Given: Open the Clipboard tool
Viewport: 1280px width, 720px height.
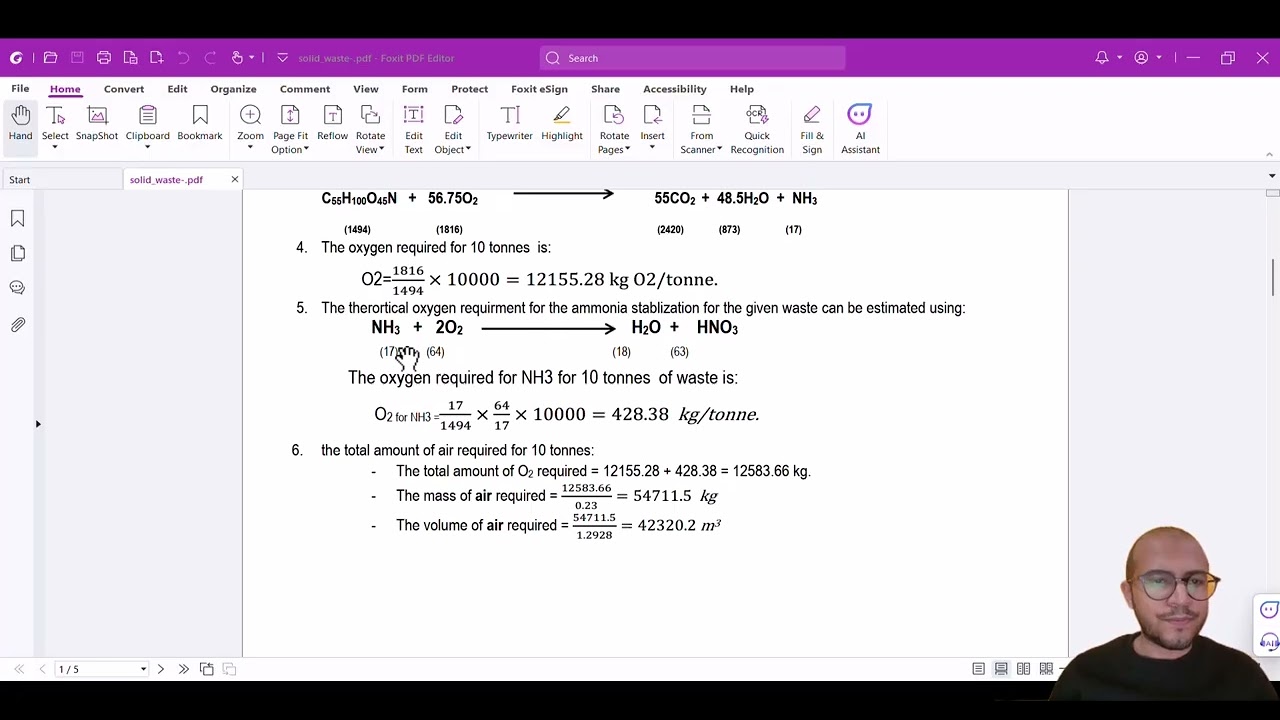Looking at the screenshot, I should tap(147, 124).
